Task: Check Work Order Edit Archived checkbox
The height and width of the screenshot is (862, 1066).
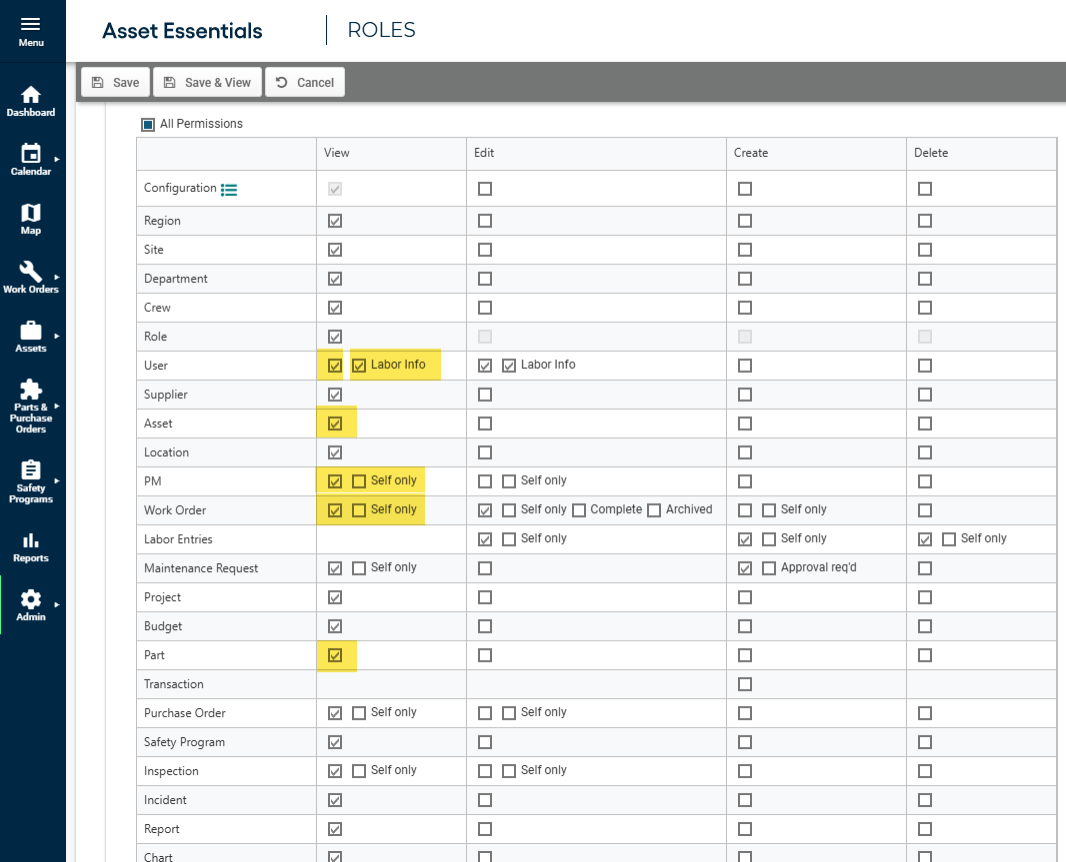Action: click(x=654, y=511)
